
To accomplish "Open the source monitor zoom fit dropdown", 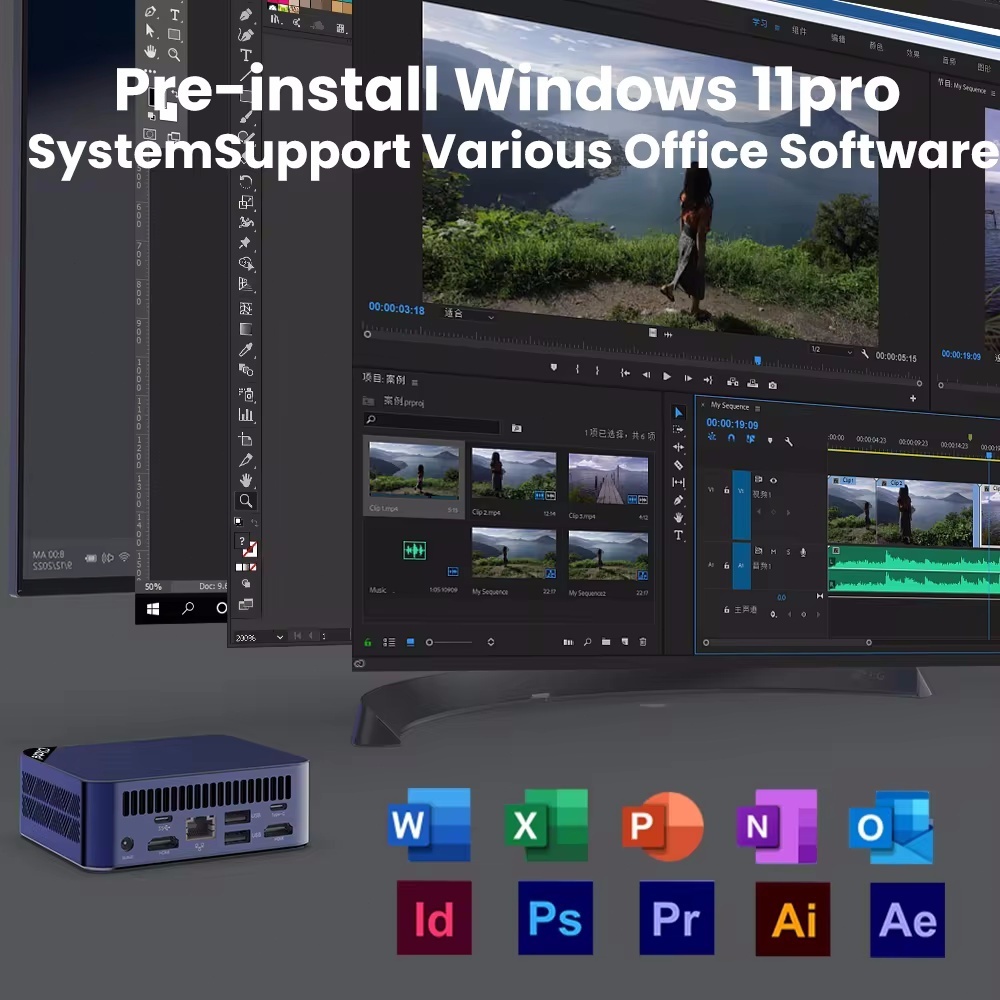I will 470,314.
